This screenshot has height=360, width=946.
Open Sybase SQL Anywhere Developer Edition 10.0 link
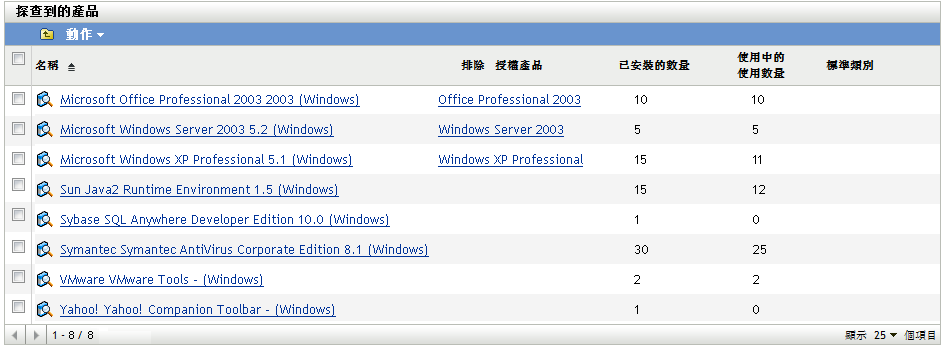pos(225,220)
